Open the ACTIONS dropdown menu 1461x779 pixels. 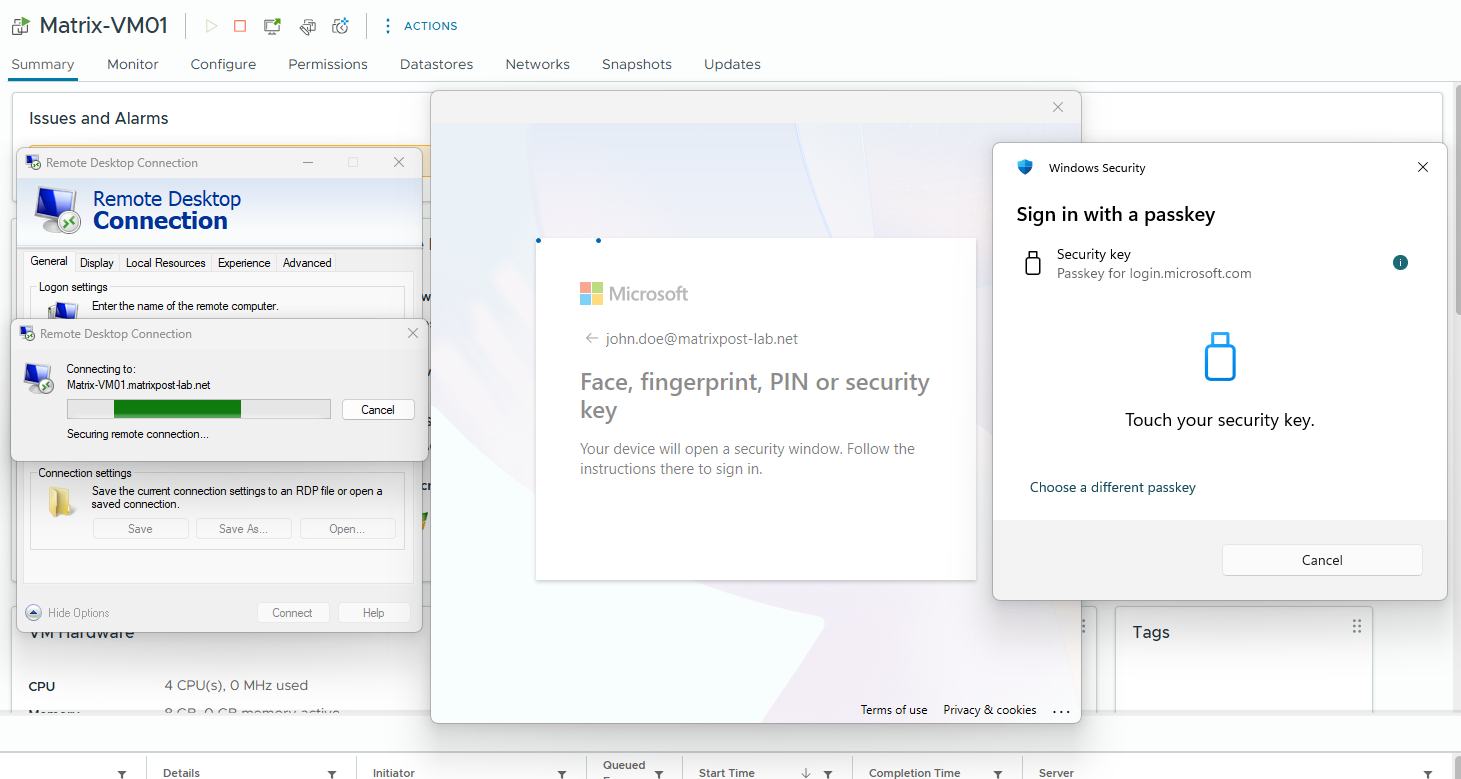421,26
